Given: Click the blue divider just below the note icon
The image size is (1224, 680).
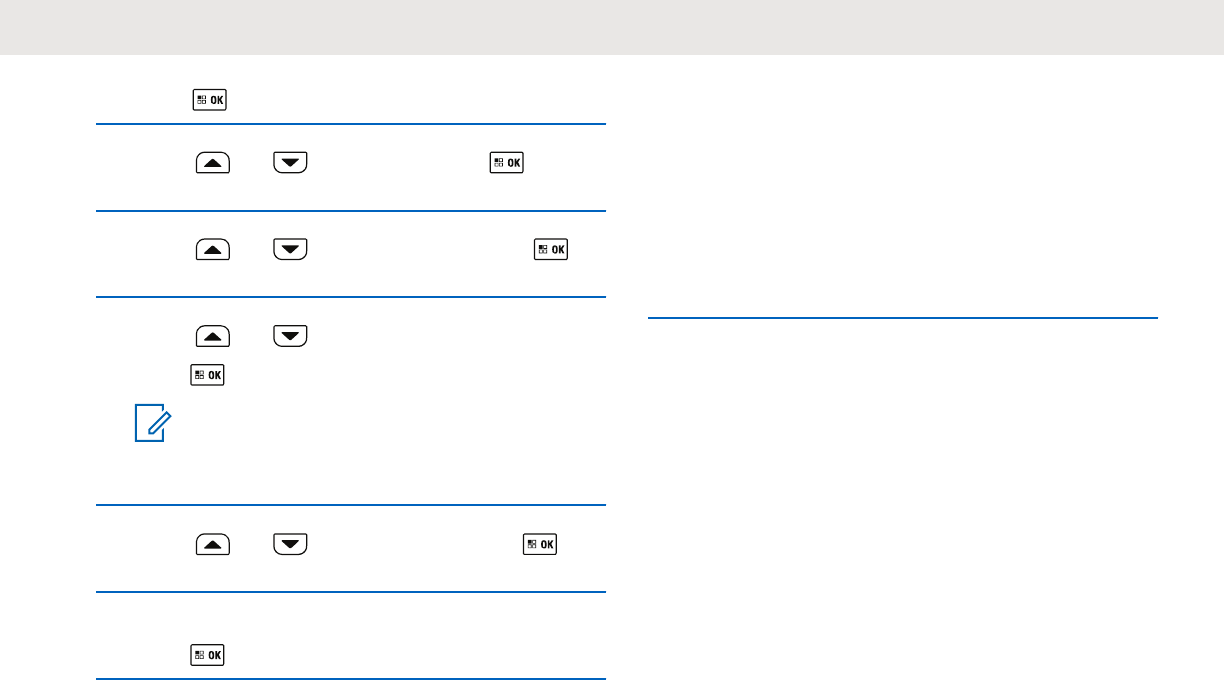Looking at the screenshot, I should 351,506.
